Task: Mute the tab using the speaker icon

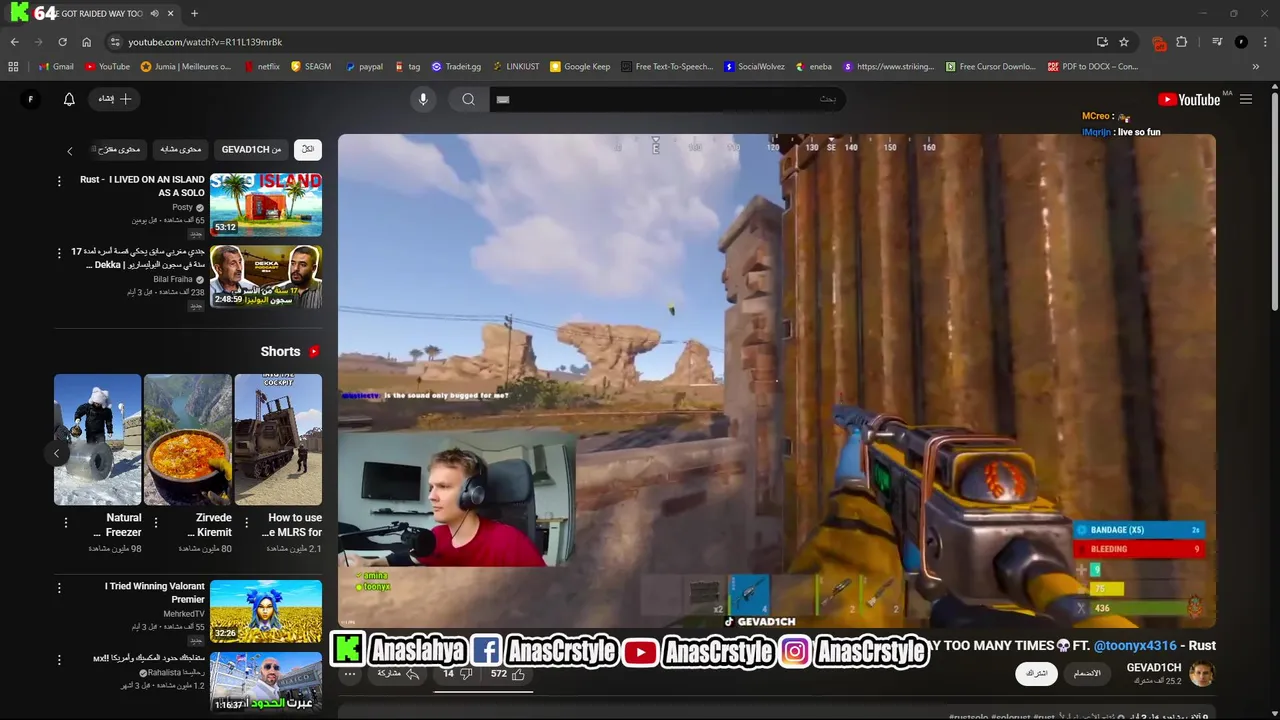Action: click(x=154, y=13)
